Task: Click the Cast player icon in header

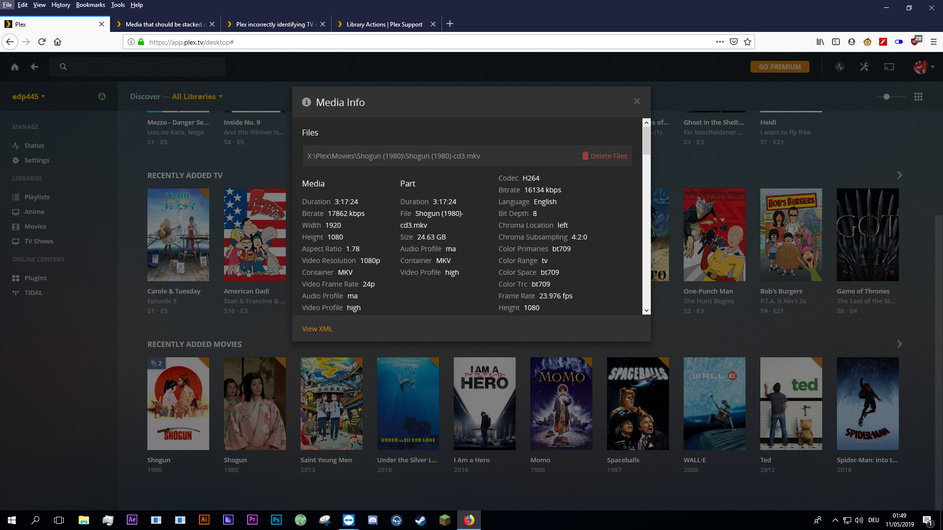Action: pyautogui.click(x=889, y=67)
